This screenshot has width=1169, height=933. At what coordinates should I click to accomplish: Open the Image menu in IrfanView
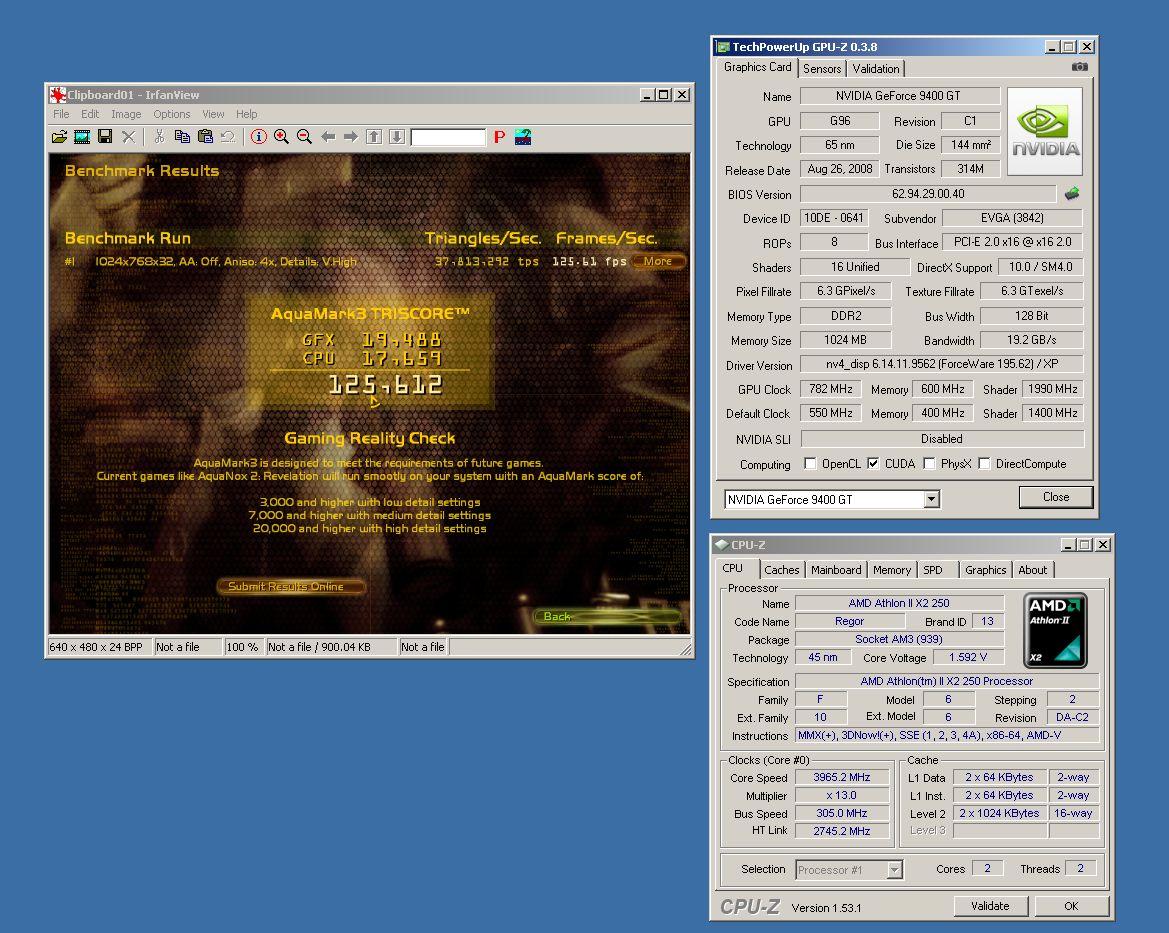pyautogui.click(x=126, y=114)
